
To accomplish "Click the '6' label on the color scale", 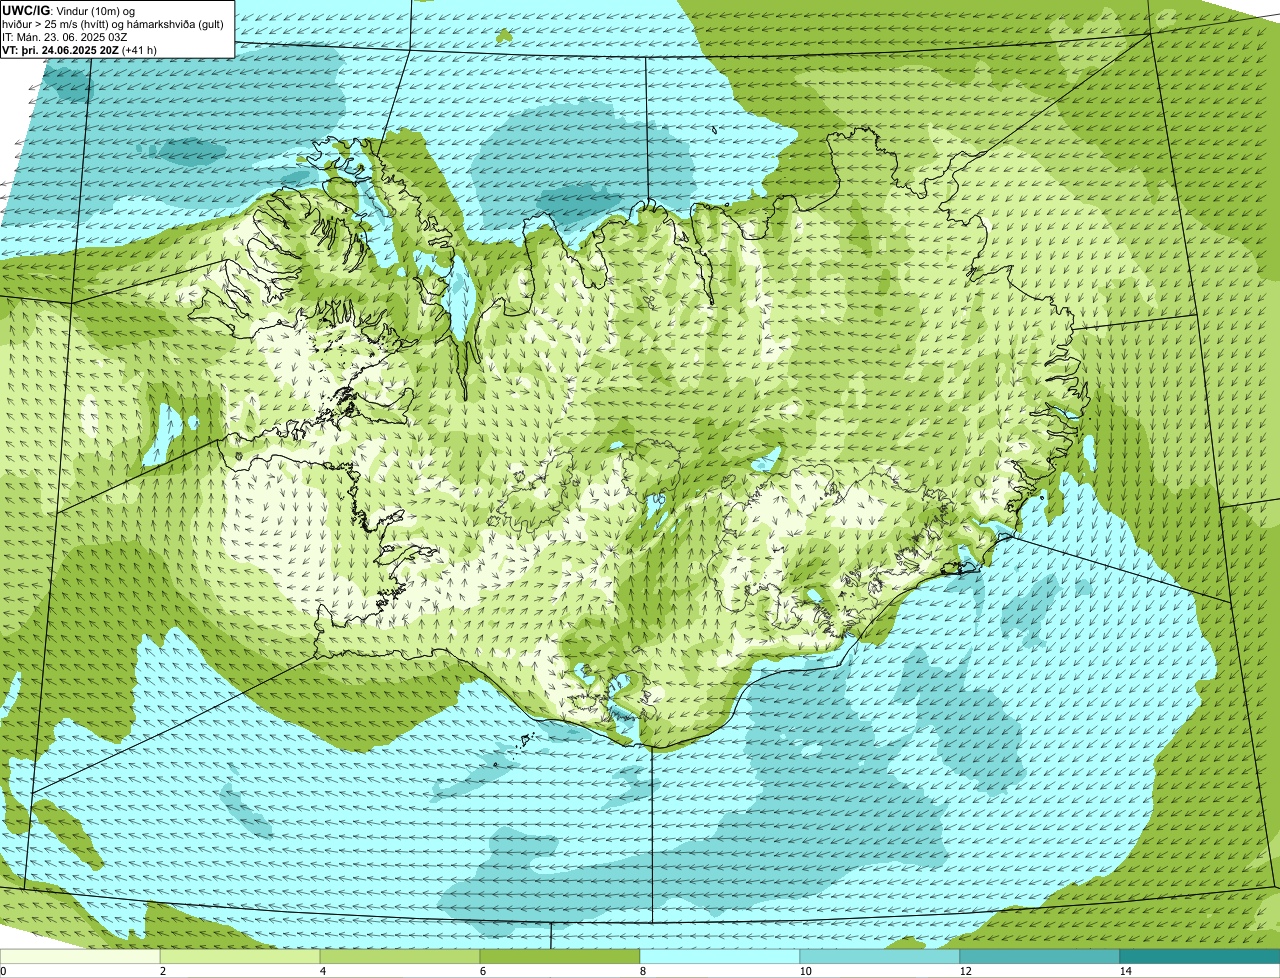I will (483, 971).
